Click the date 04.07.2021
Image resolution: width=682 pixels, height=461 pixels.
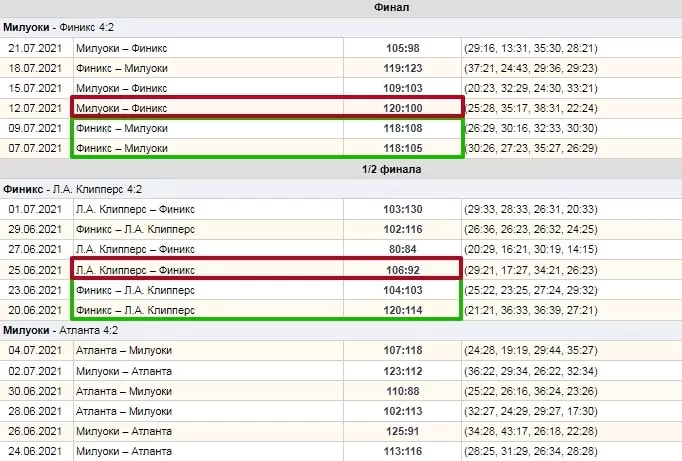35,350
